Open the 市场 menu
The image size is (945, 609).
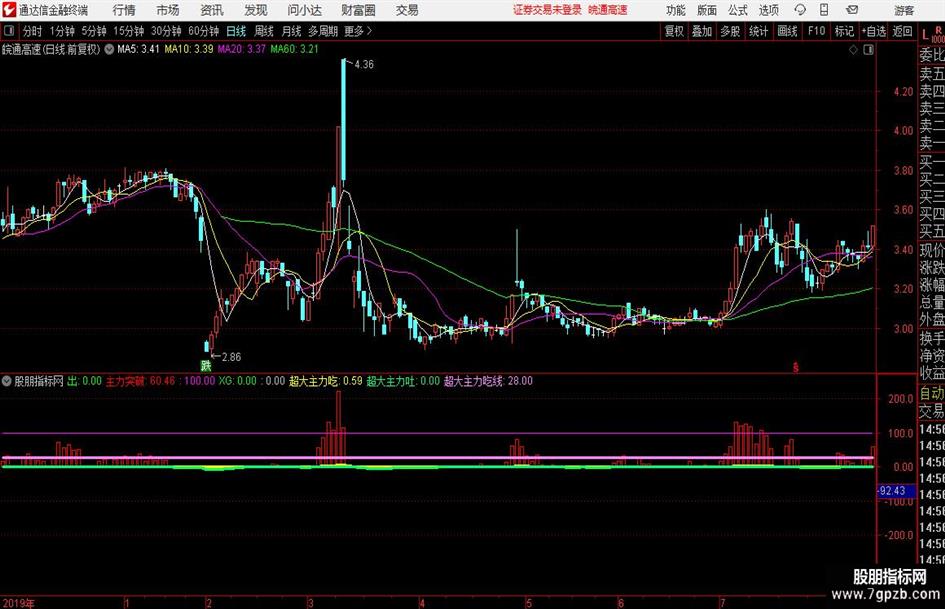click(168, 10)
